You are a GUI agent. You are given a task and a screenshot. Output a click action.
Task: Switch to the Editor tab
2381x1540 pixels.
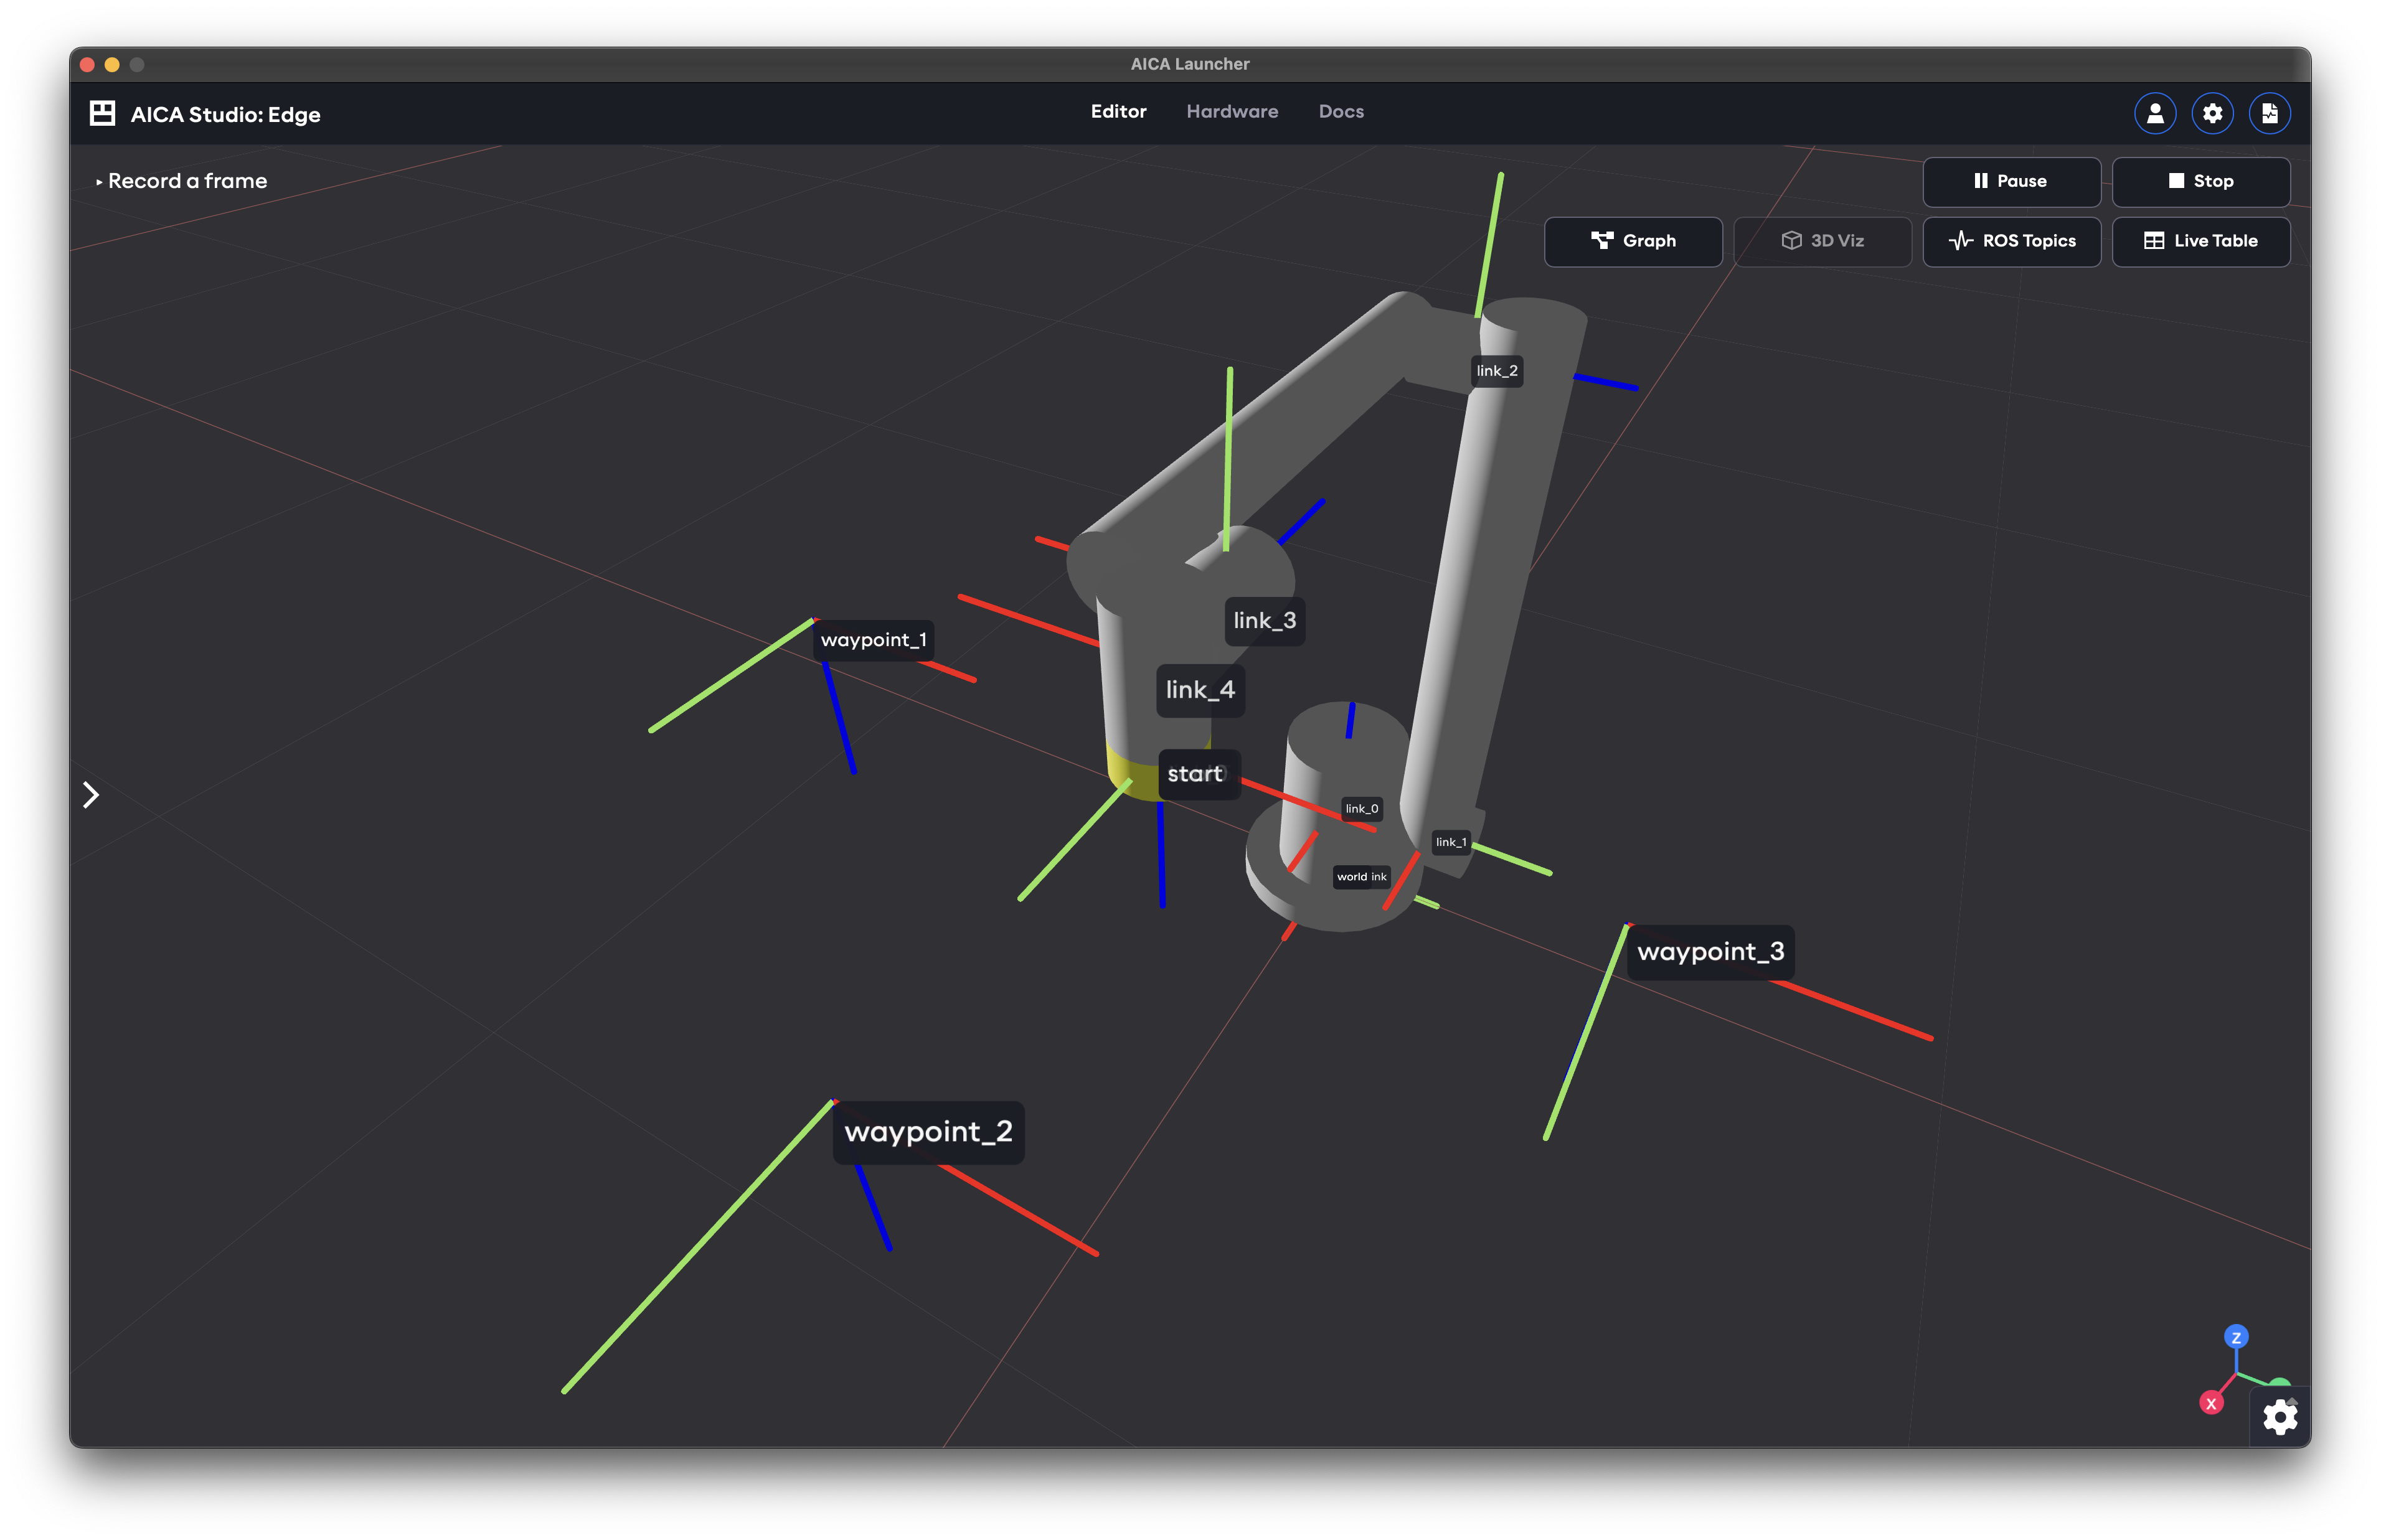click(x=1118, y=111)
